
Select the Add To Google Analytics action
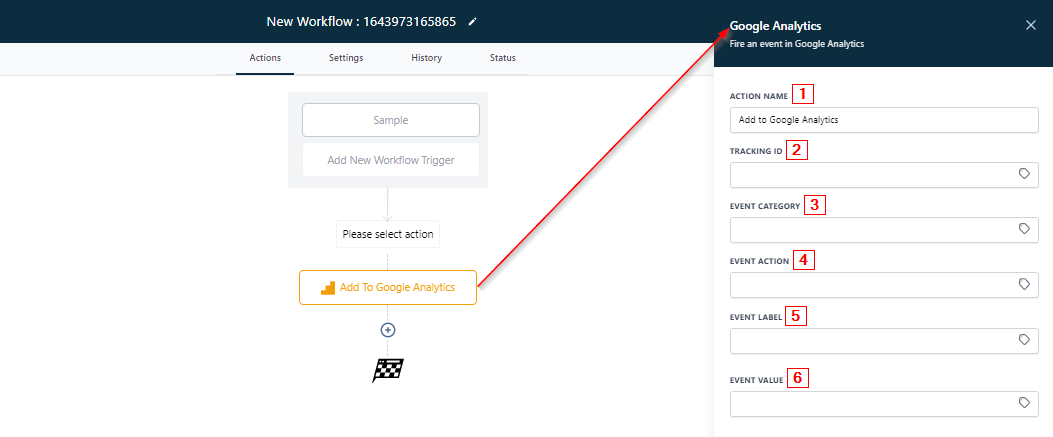pos(387,287)
